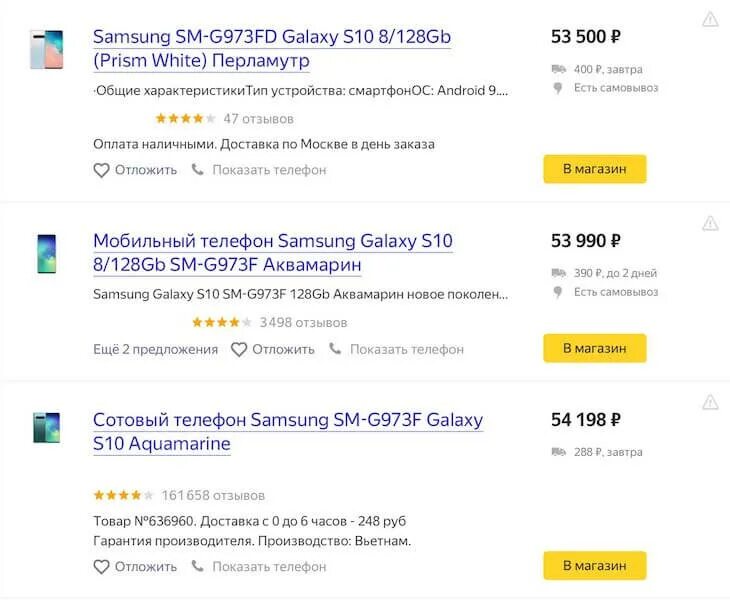Click warning triangle icon on Аквамарин listing
The width and height of the screenshot is (730, 600).
tap(710, 222)
